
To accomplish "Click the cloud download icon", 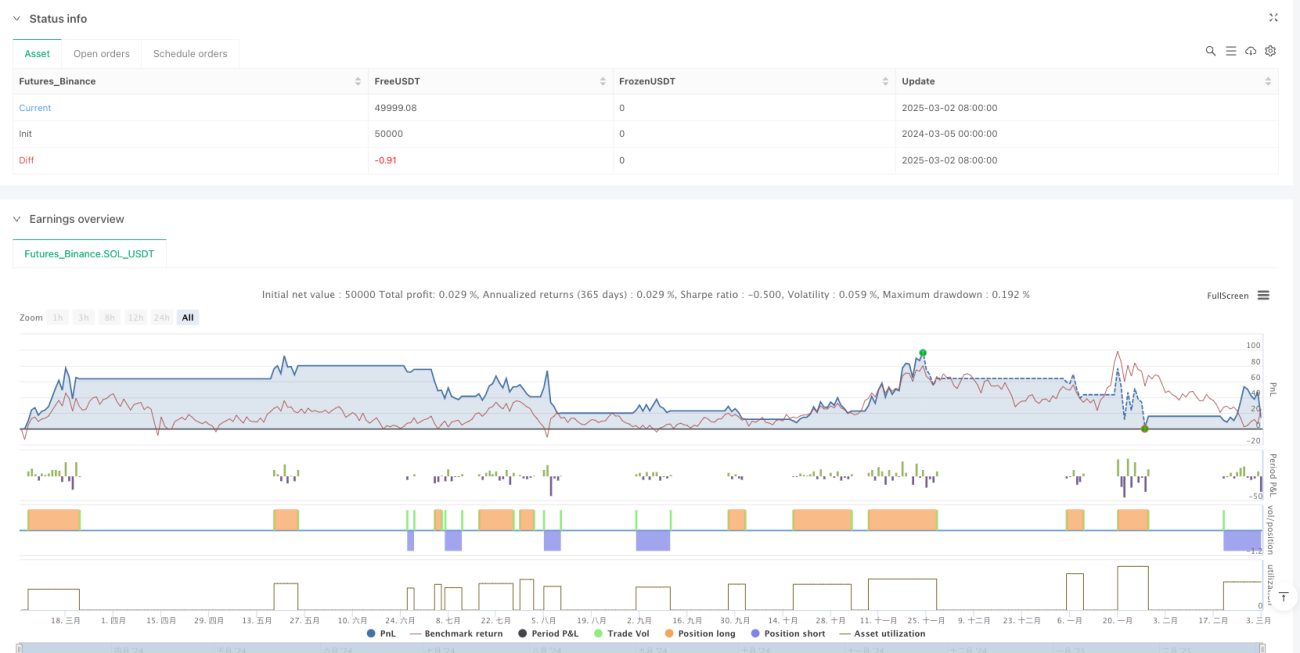I will pos(1250,51).
